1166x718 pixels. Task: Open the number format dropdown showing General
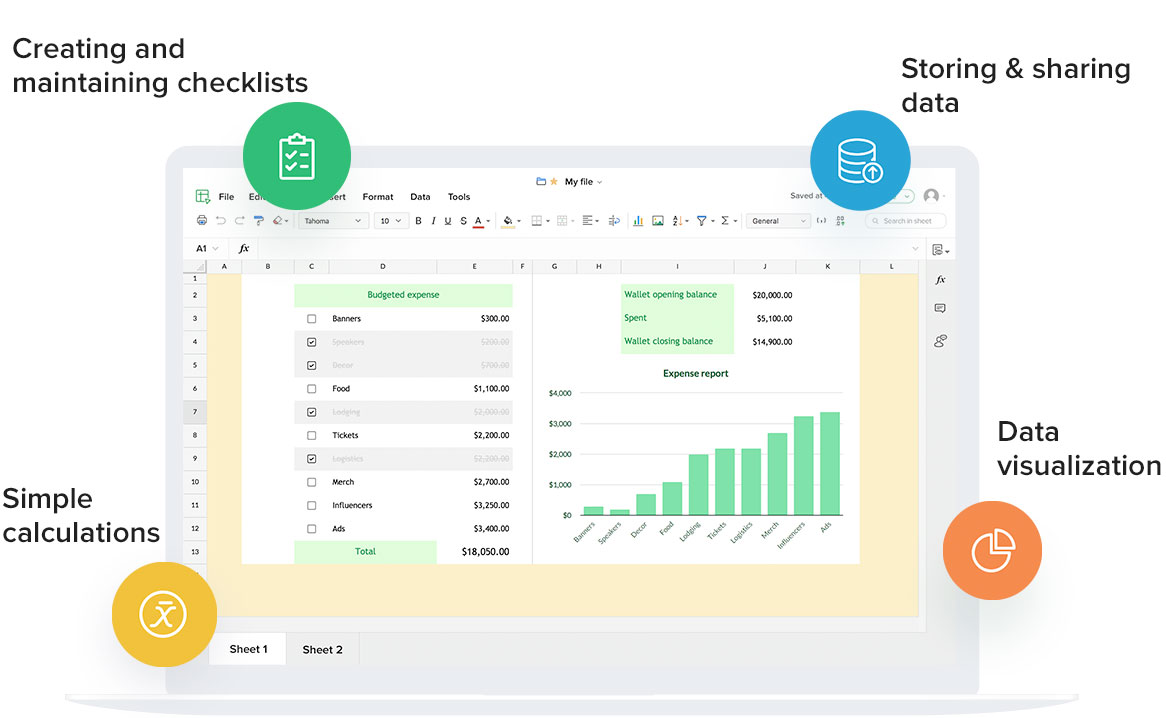778,220
